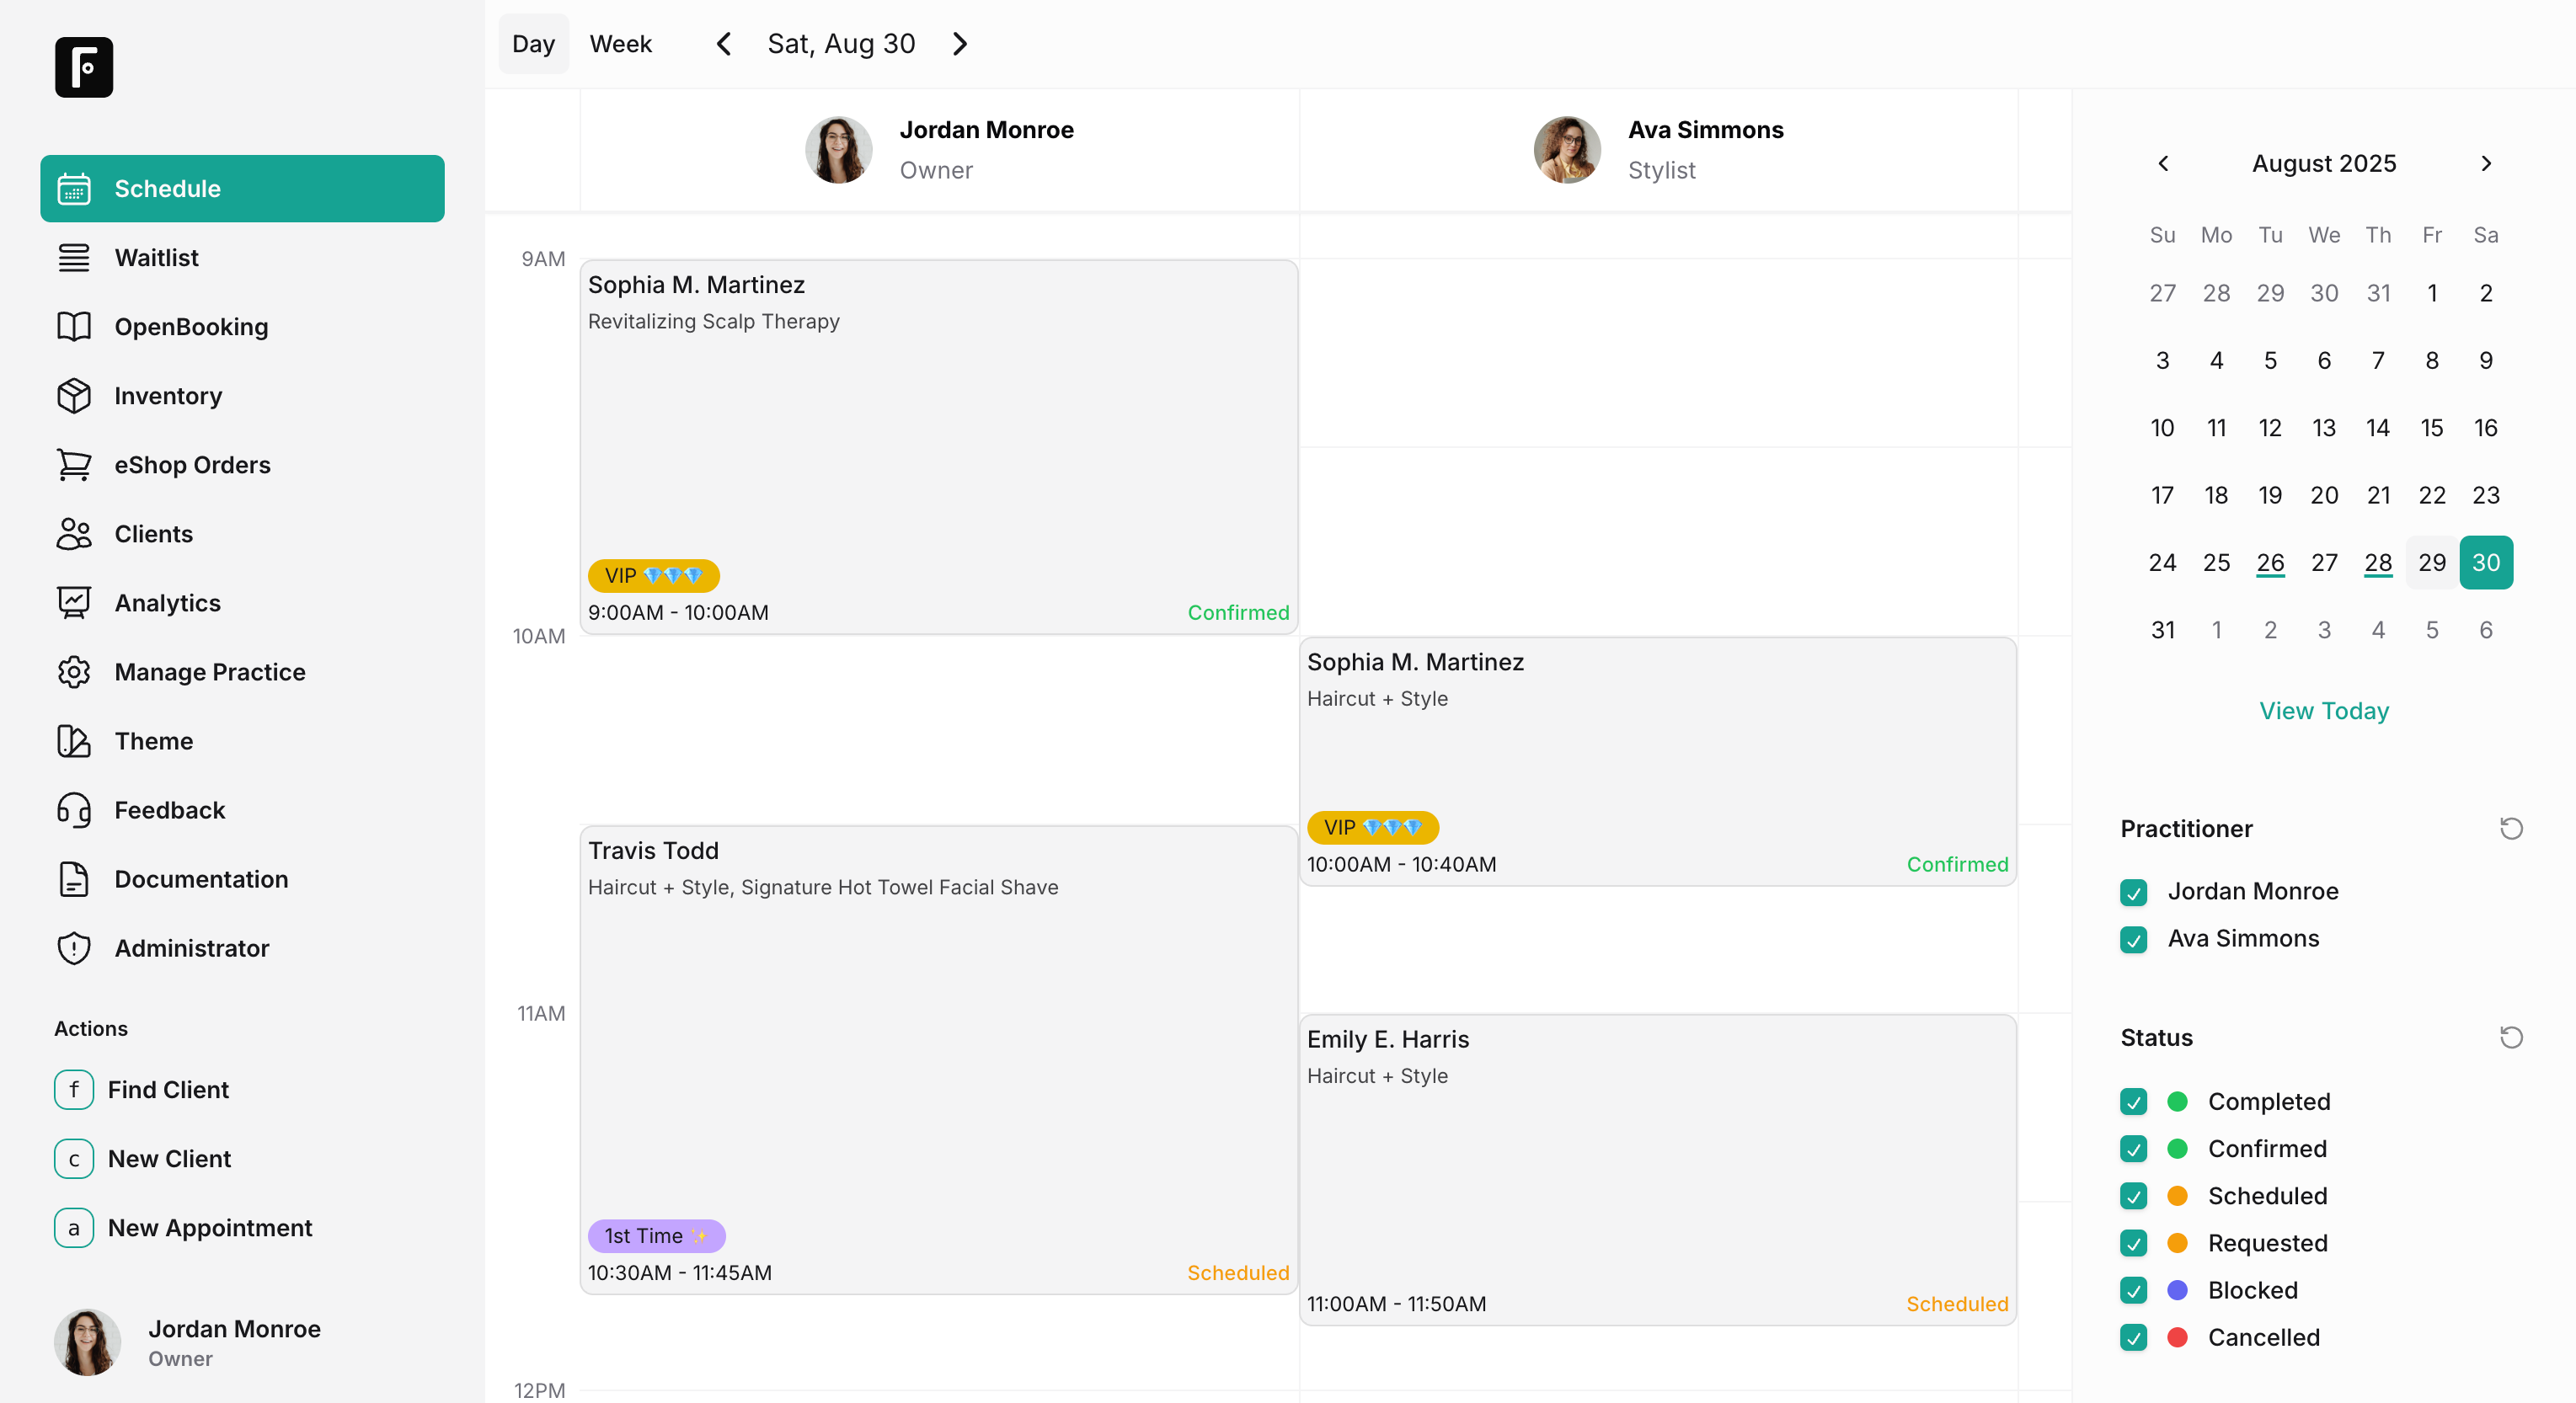Start a New Appointment action
The width and height of the screenshot is (2576, 1403).
click(209, 1227)
